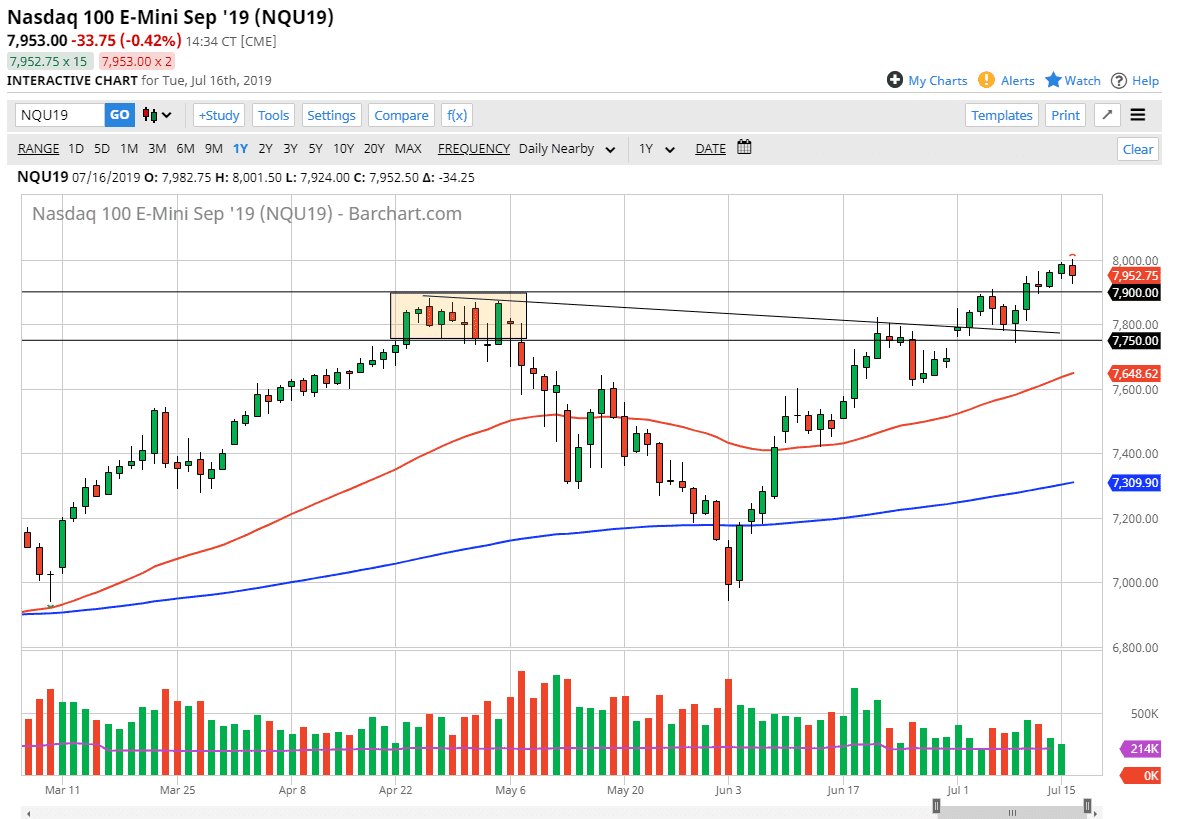The height and width of the screenshot is (819, 1180).
Task: Select the 6M range option
Action: point(185,149)
